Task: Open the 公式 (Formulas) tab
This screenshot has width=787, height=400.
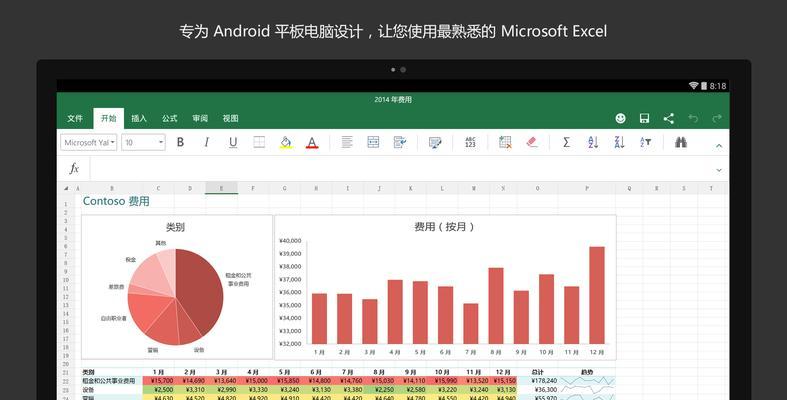Action: point(170,118)
